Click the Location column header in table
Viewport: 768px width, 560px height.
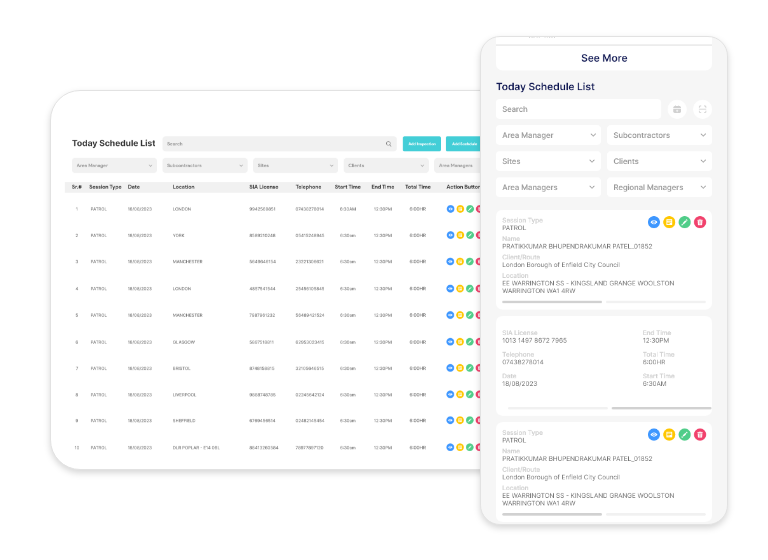pos(184,187)
